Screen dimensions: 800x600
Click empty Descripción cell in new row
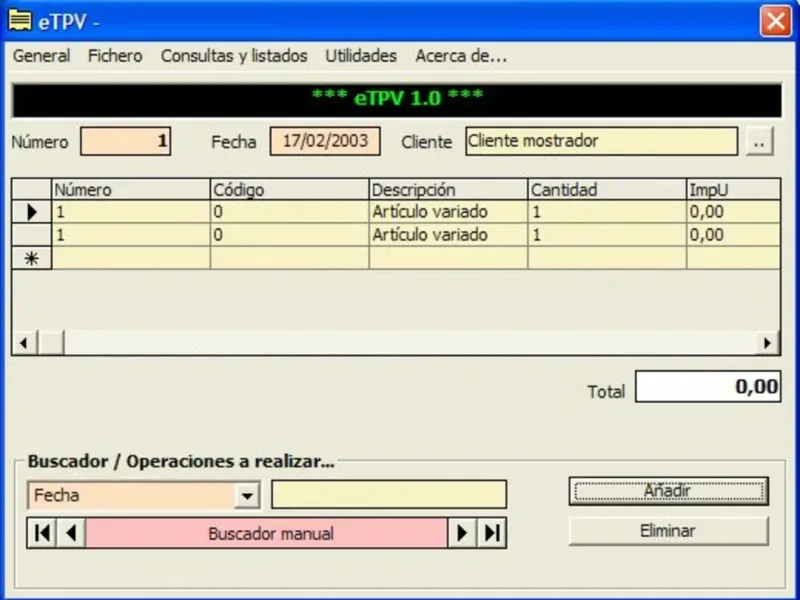[x=448, y=258]
